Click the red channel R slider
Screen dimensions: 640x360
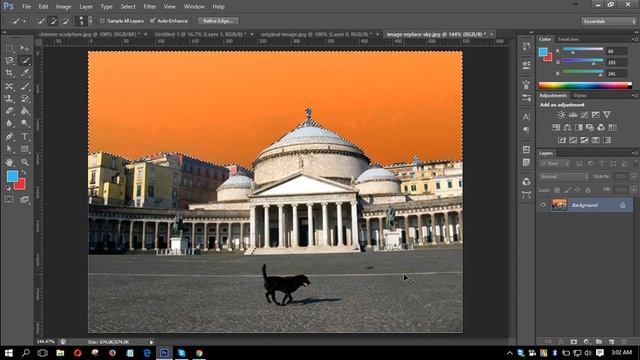pos(583,50)
